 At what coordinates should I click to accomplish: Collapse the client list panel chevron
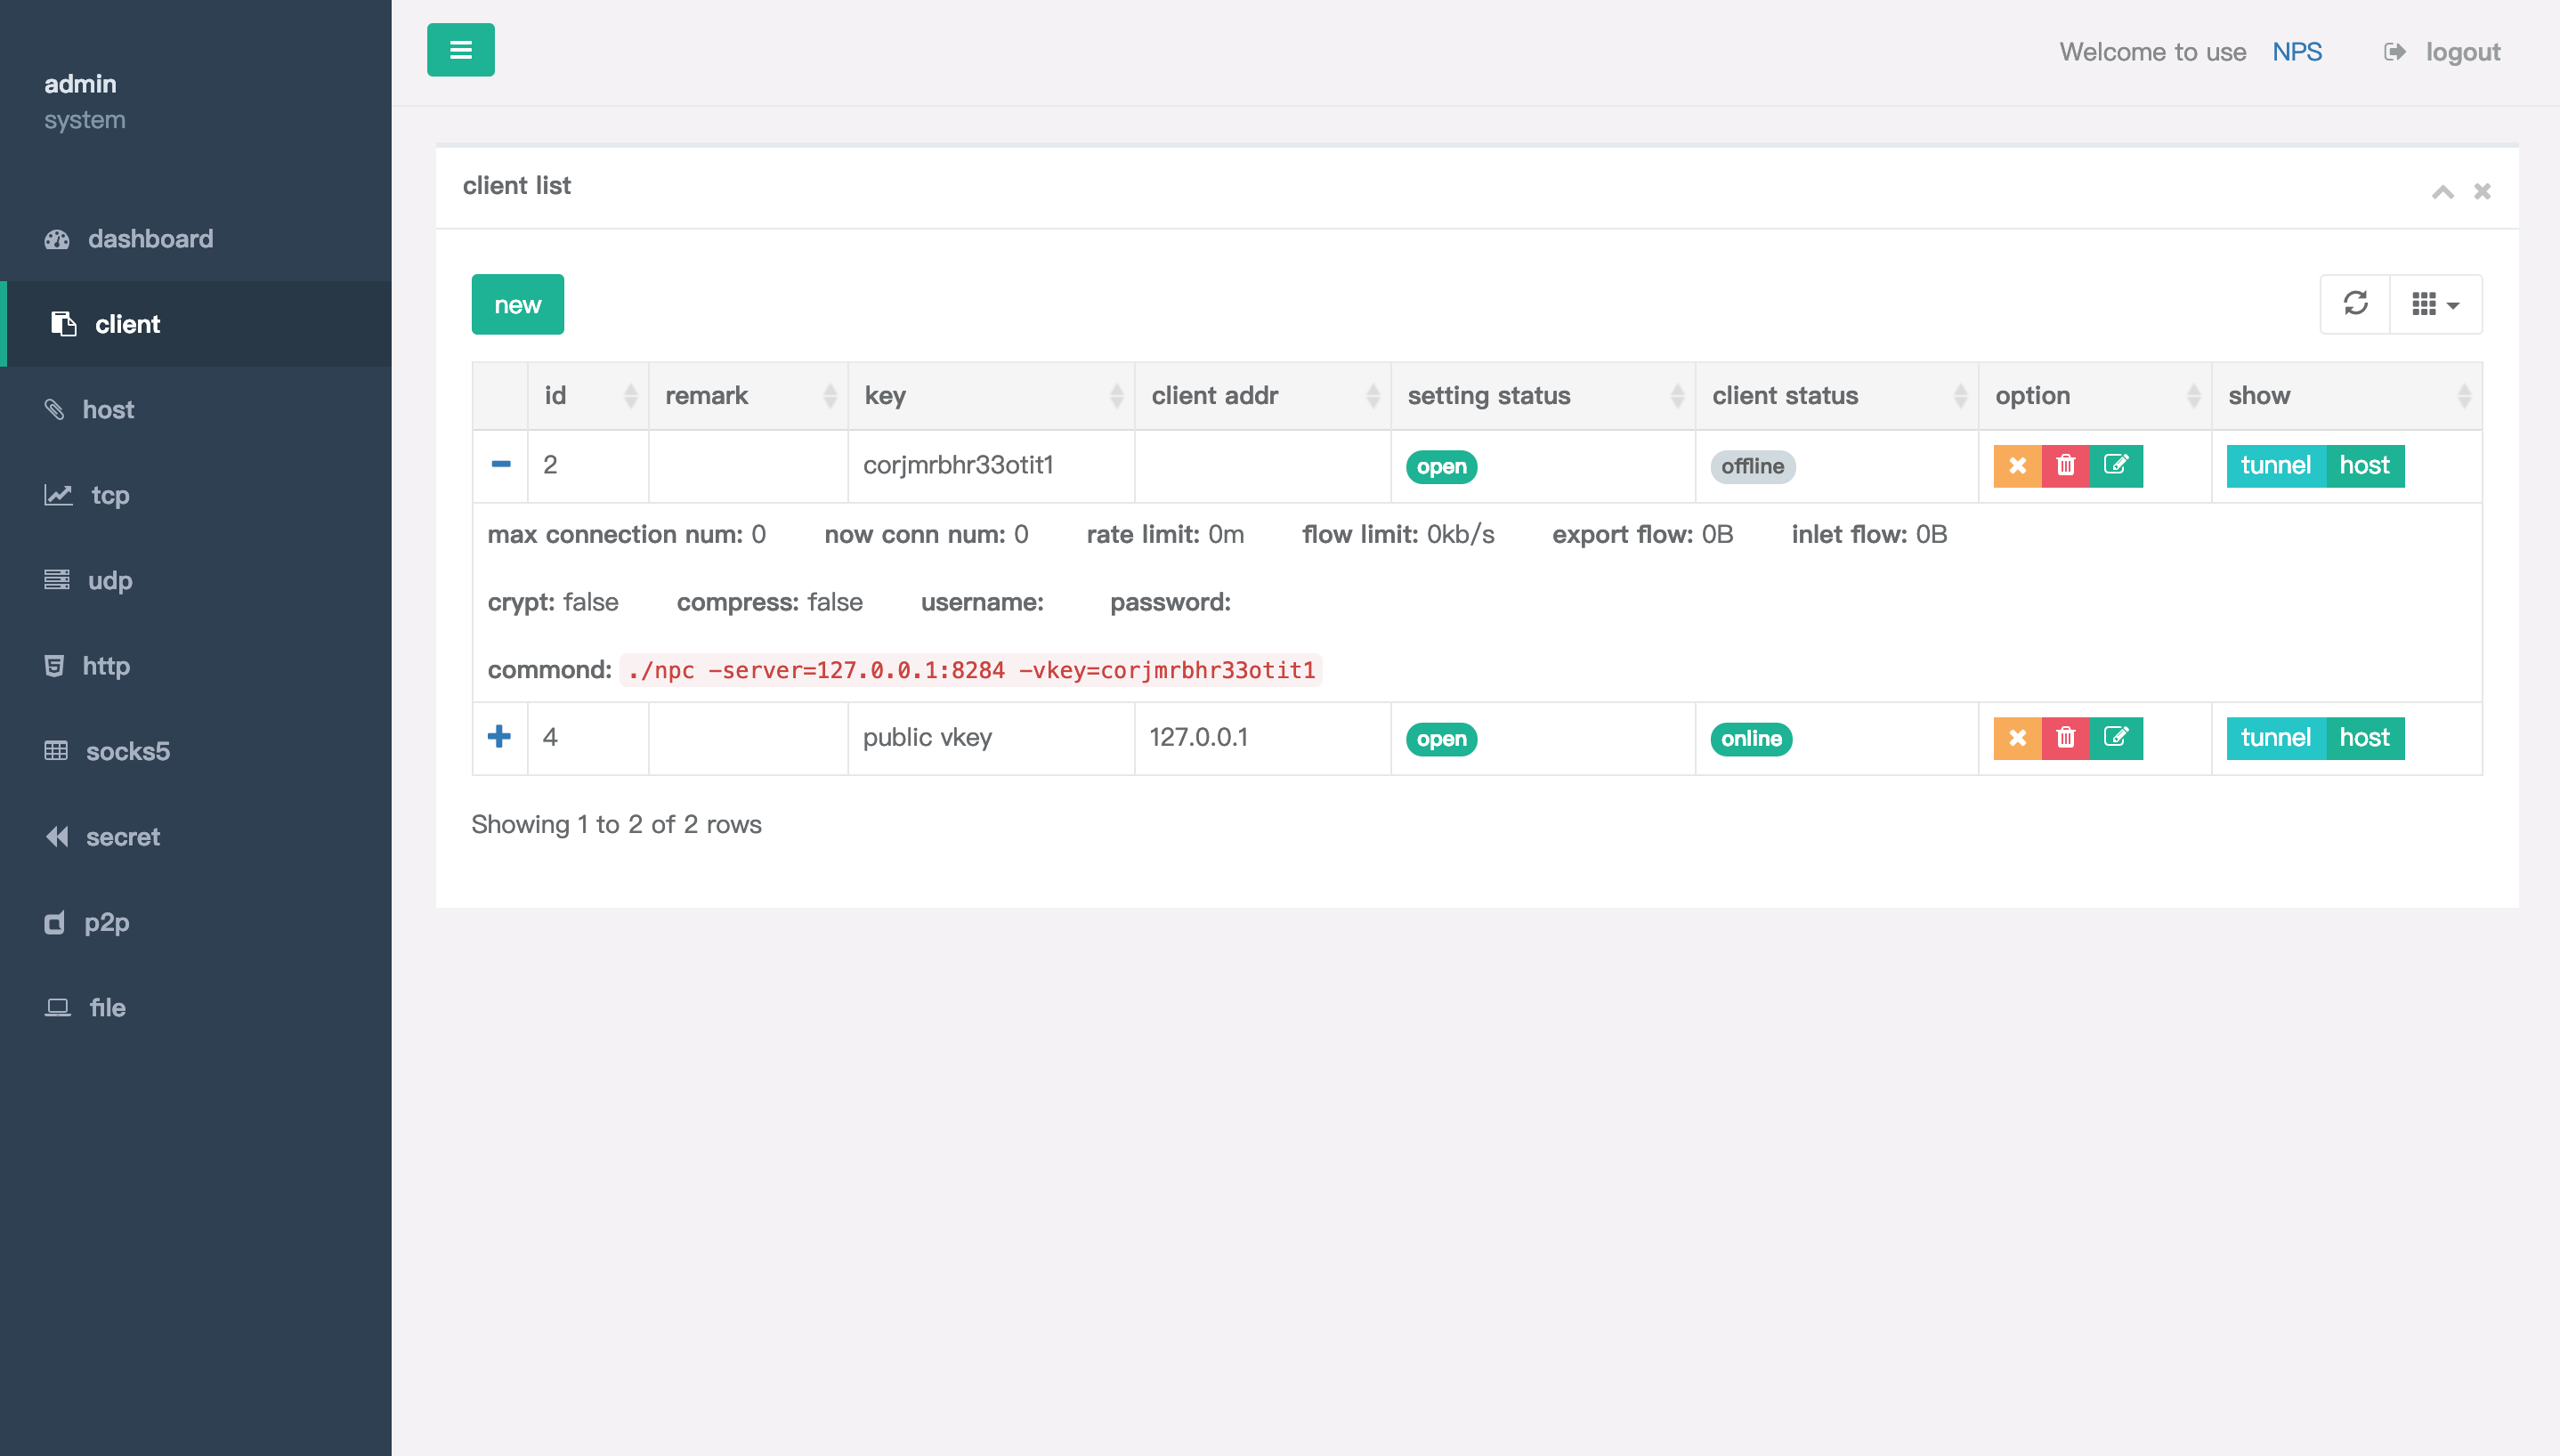pos(2442,191)
